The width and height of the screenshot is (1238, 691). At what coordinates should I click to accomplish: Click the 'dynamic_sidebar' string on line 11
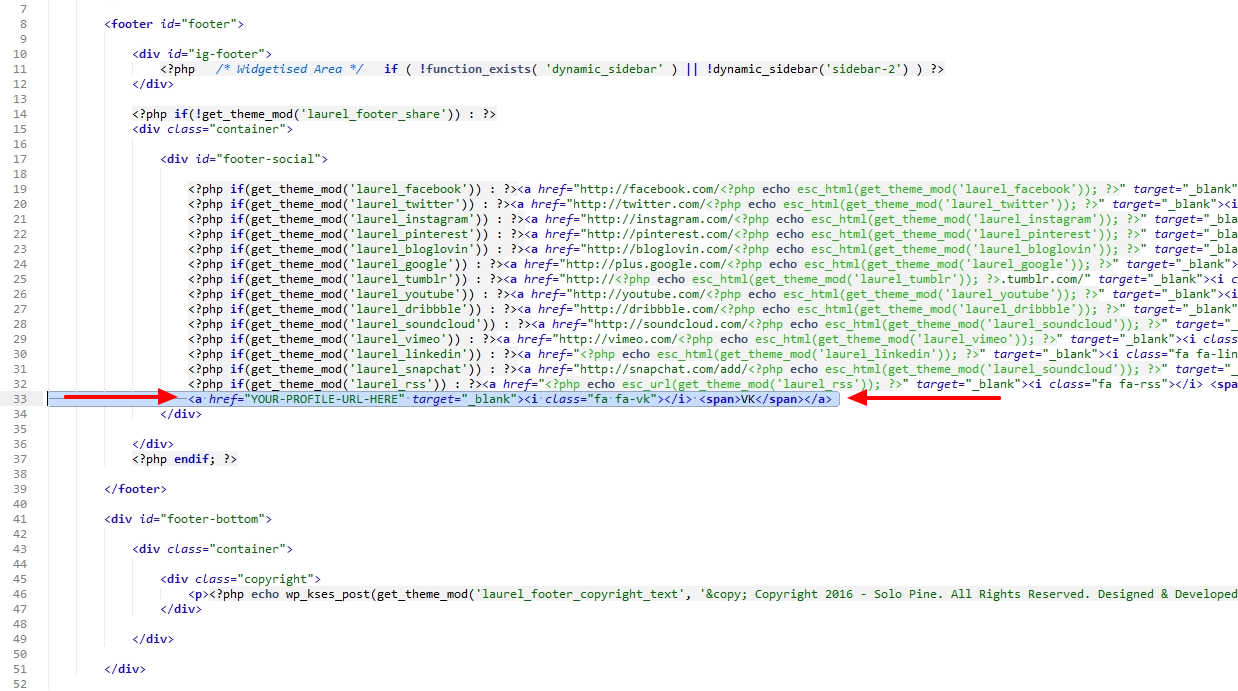tap(605, 69)
